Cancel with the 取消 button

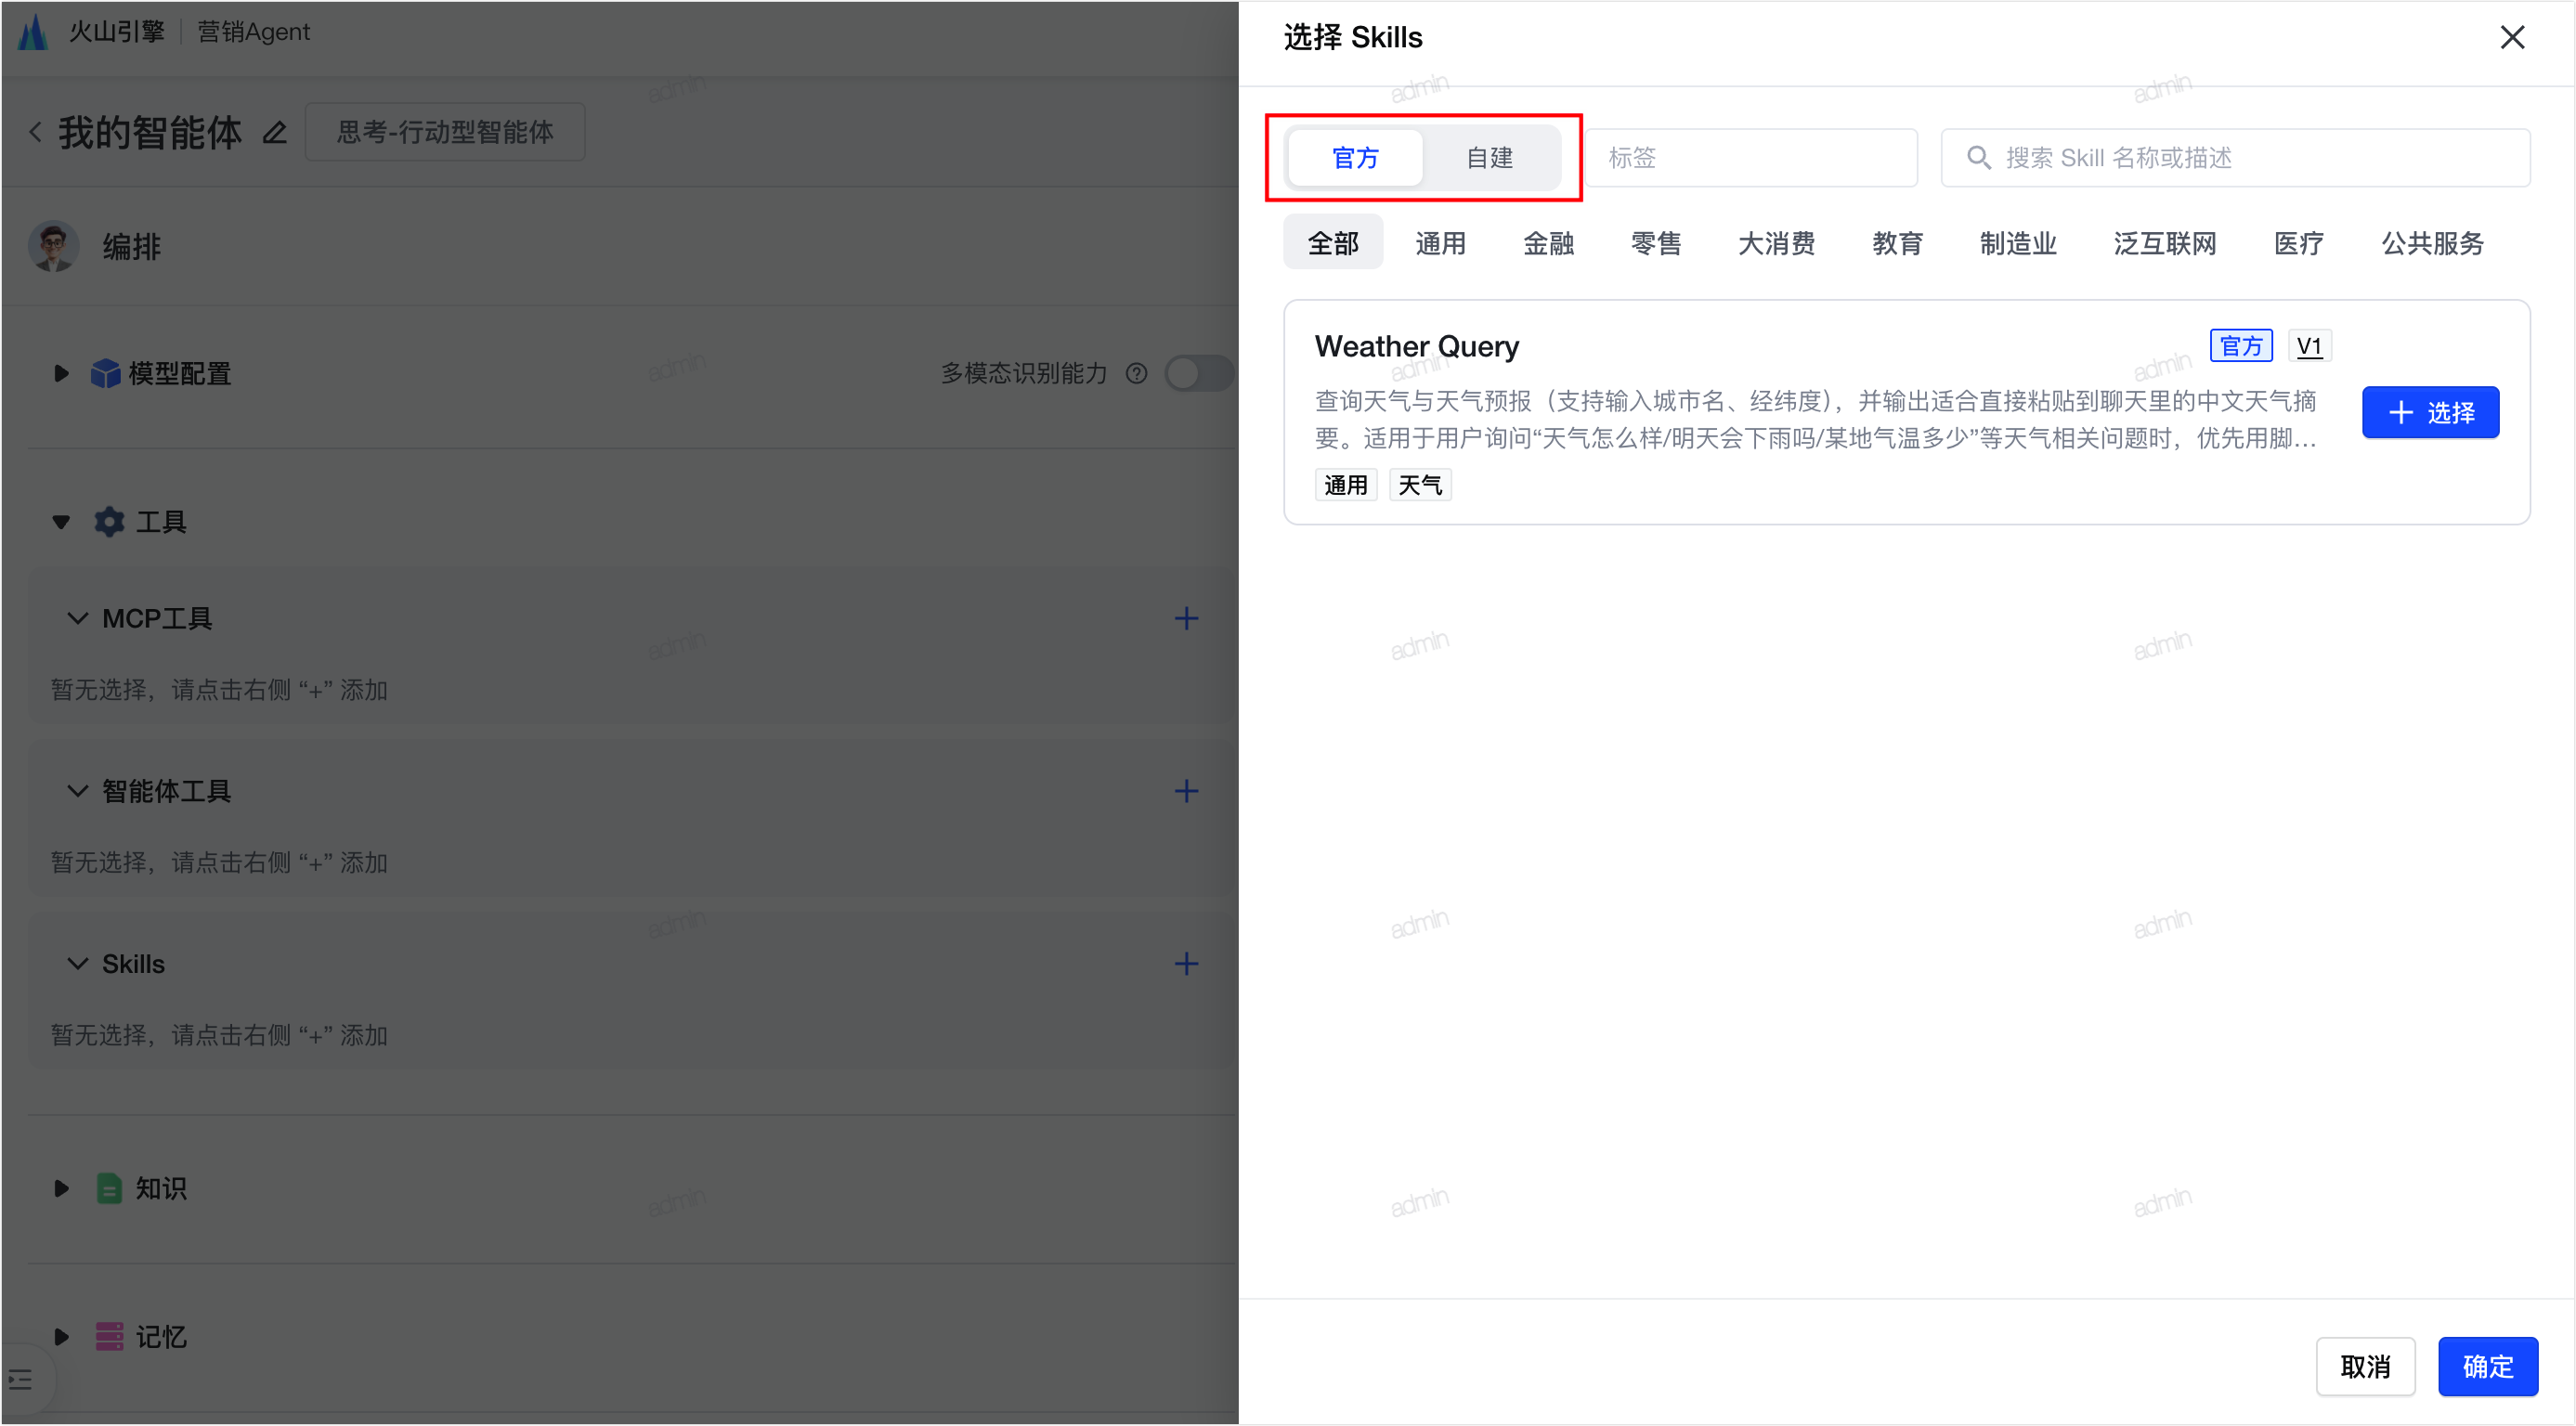2365,1366
